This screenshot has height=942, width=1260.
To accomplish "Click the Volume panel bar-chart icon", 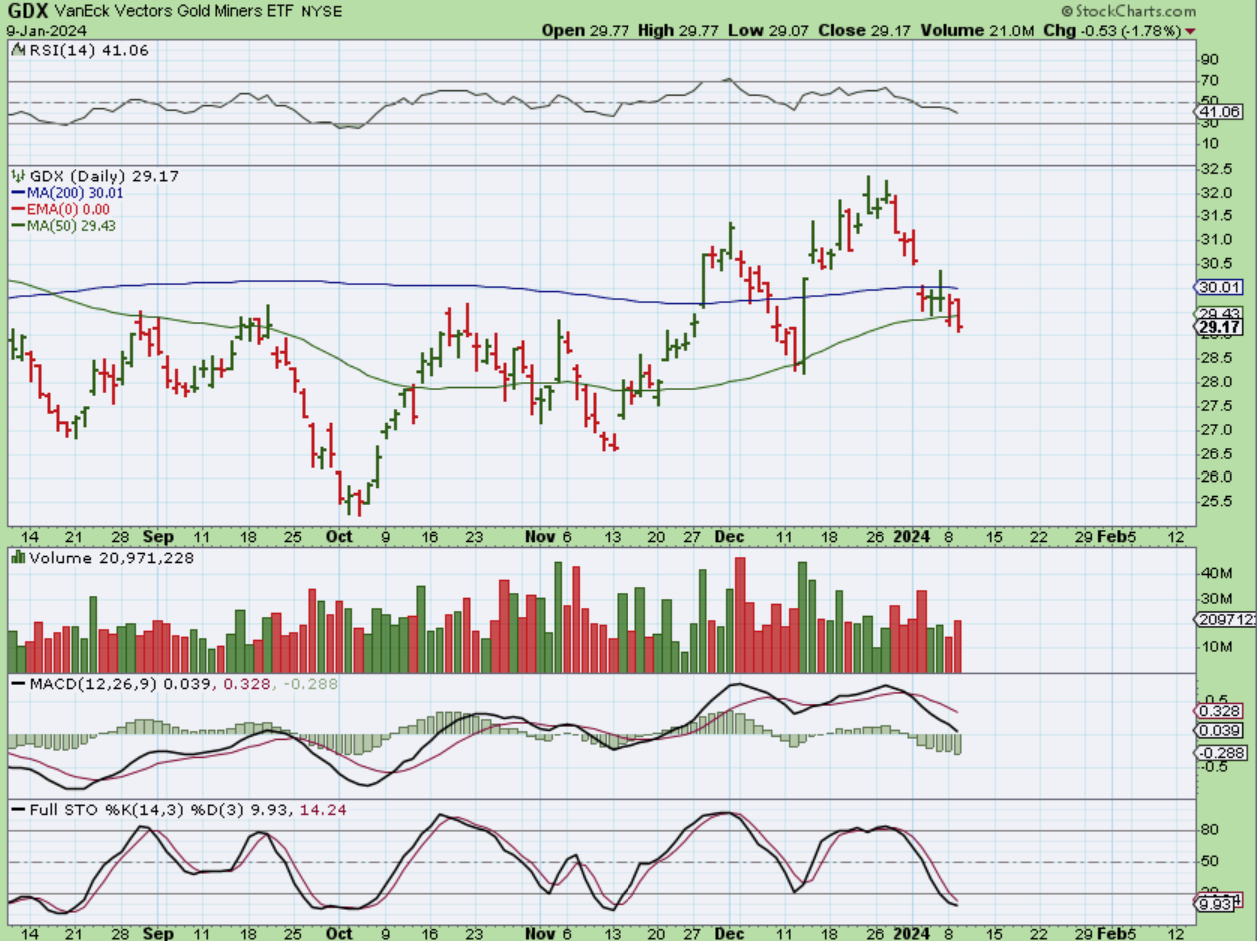I will tap(16, 557).
